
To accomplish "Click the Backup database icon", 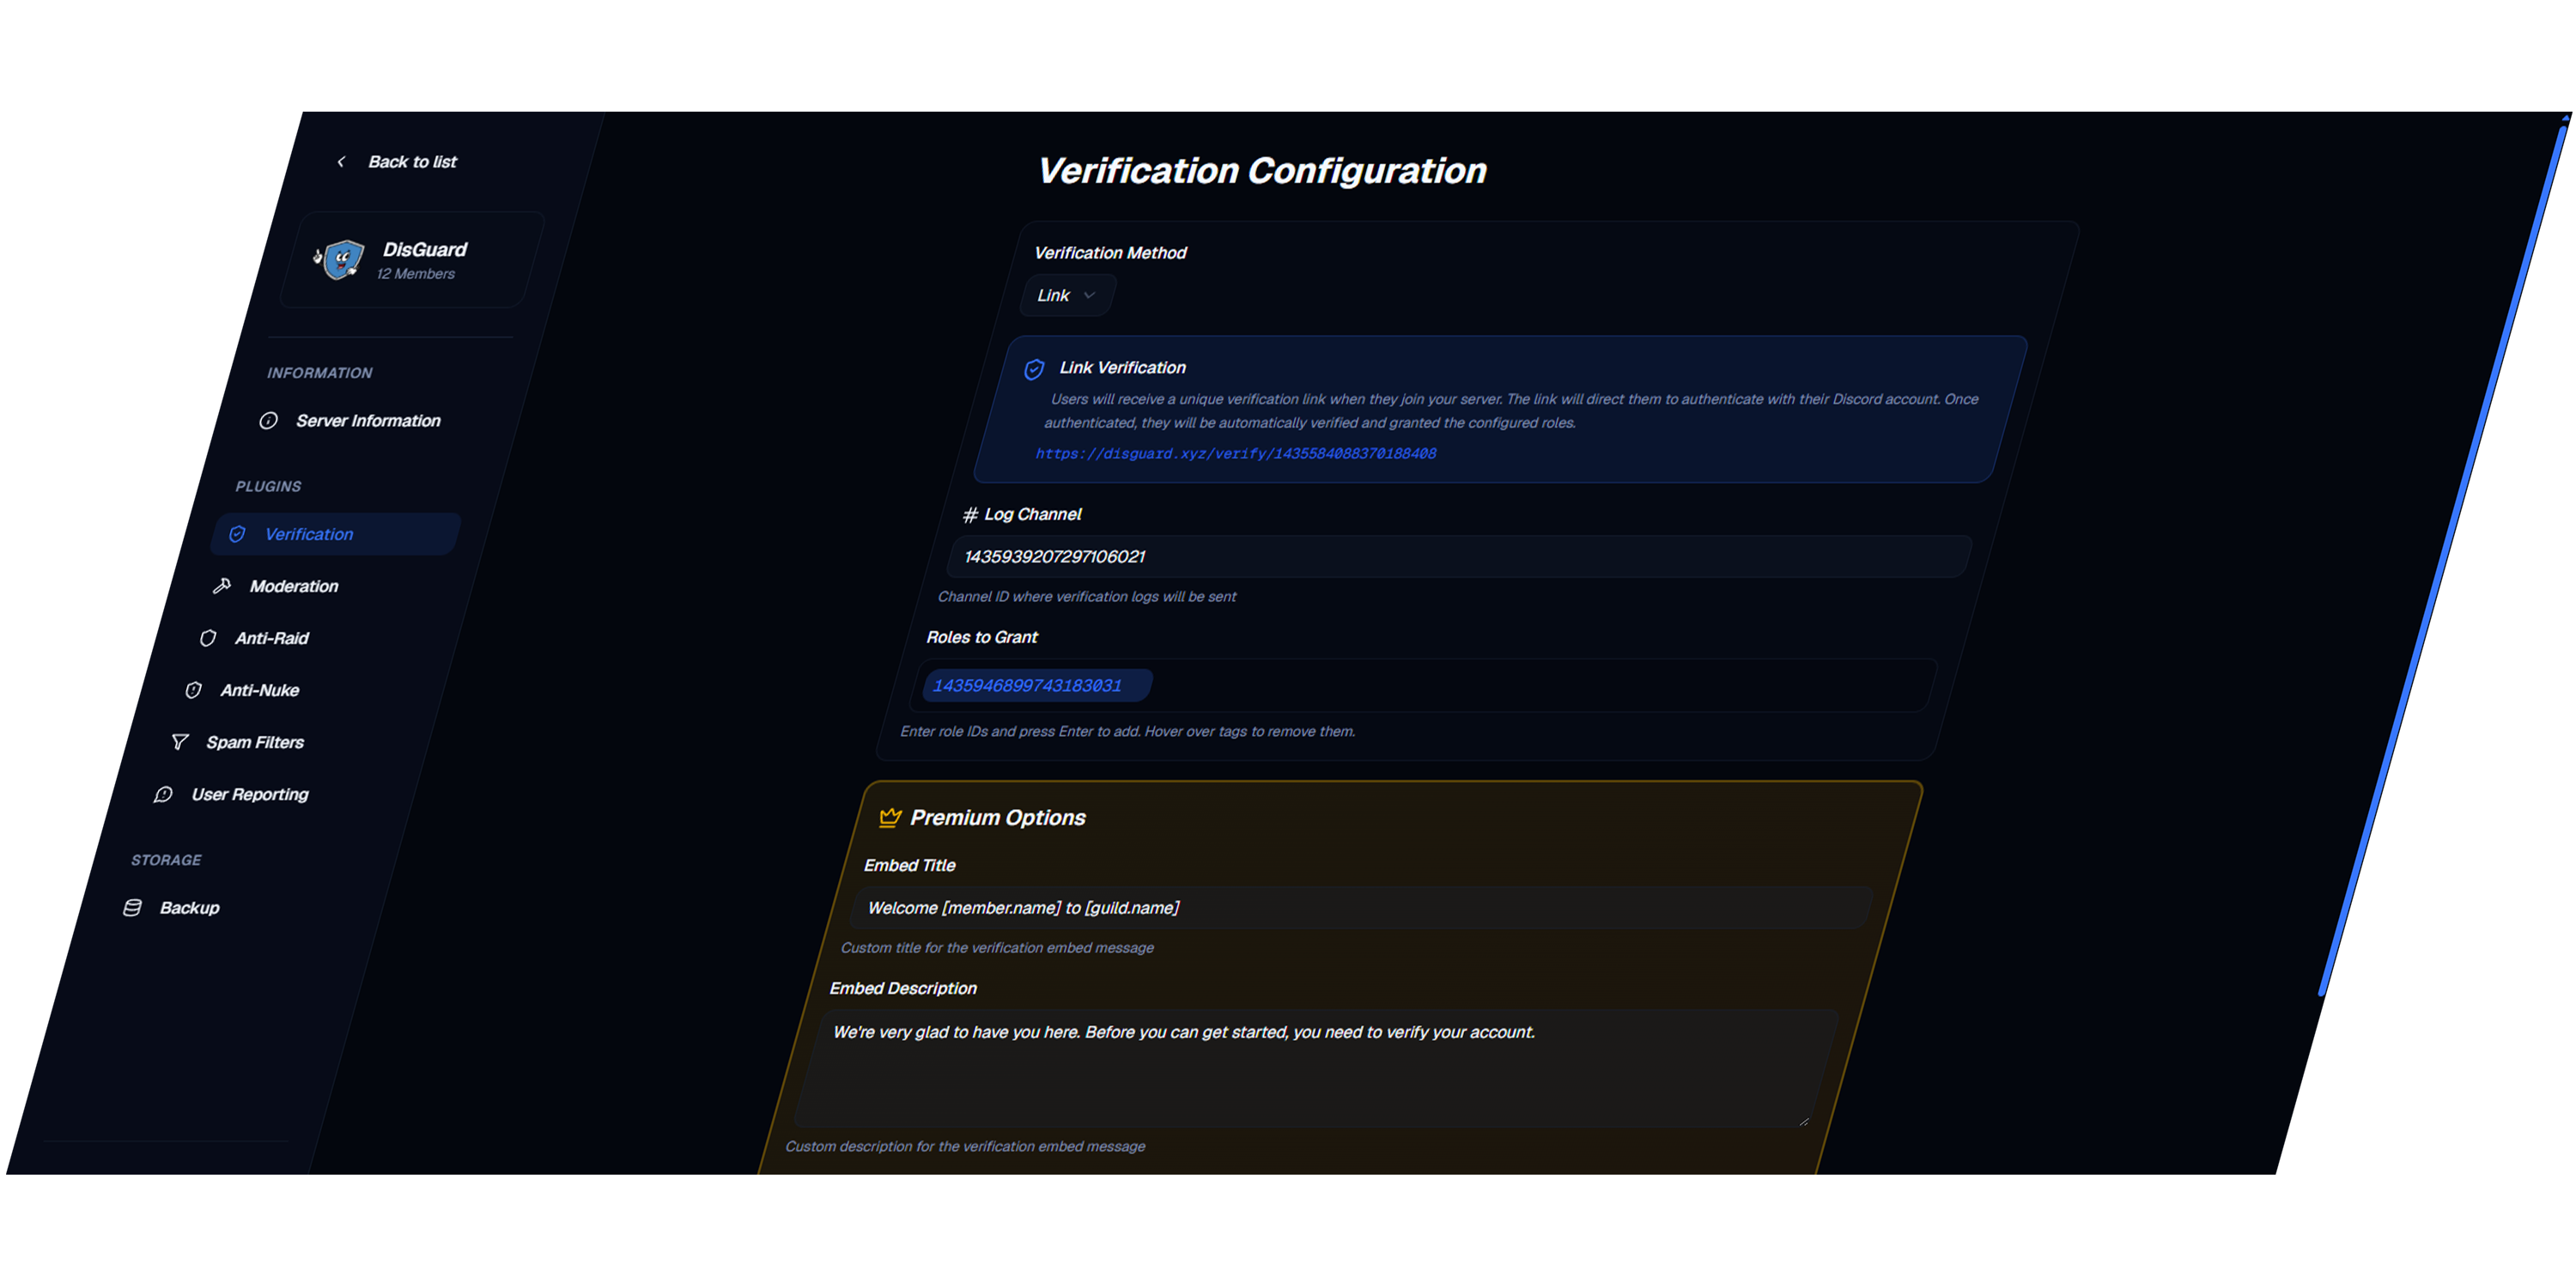I will [x=133, y=907].
